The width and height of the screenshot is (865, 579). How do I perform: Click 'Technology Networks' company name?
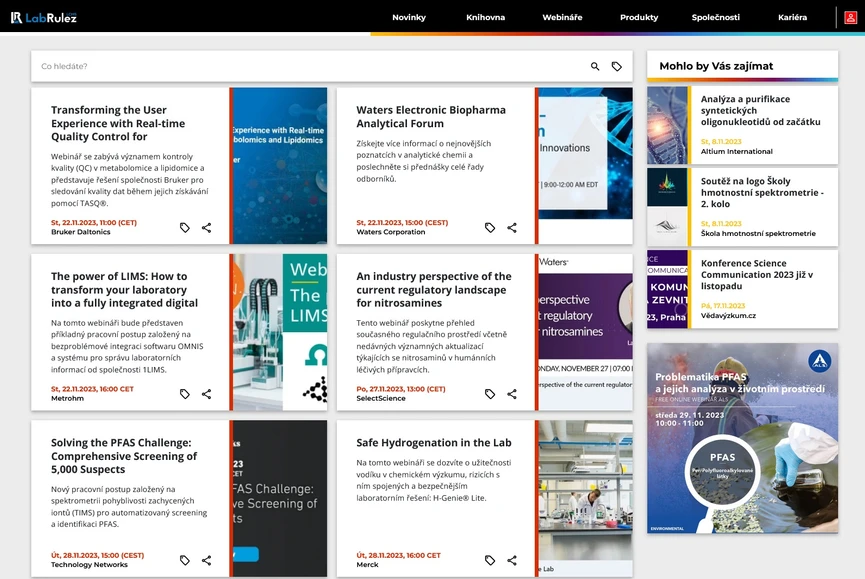(89, 565)
